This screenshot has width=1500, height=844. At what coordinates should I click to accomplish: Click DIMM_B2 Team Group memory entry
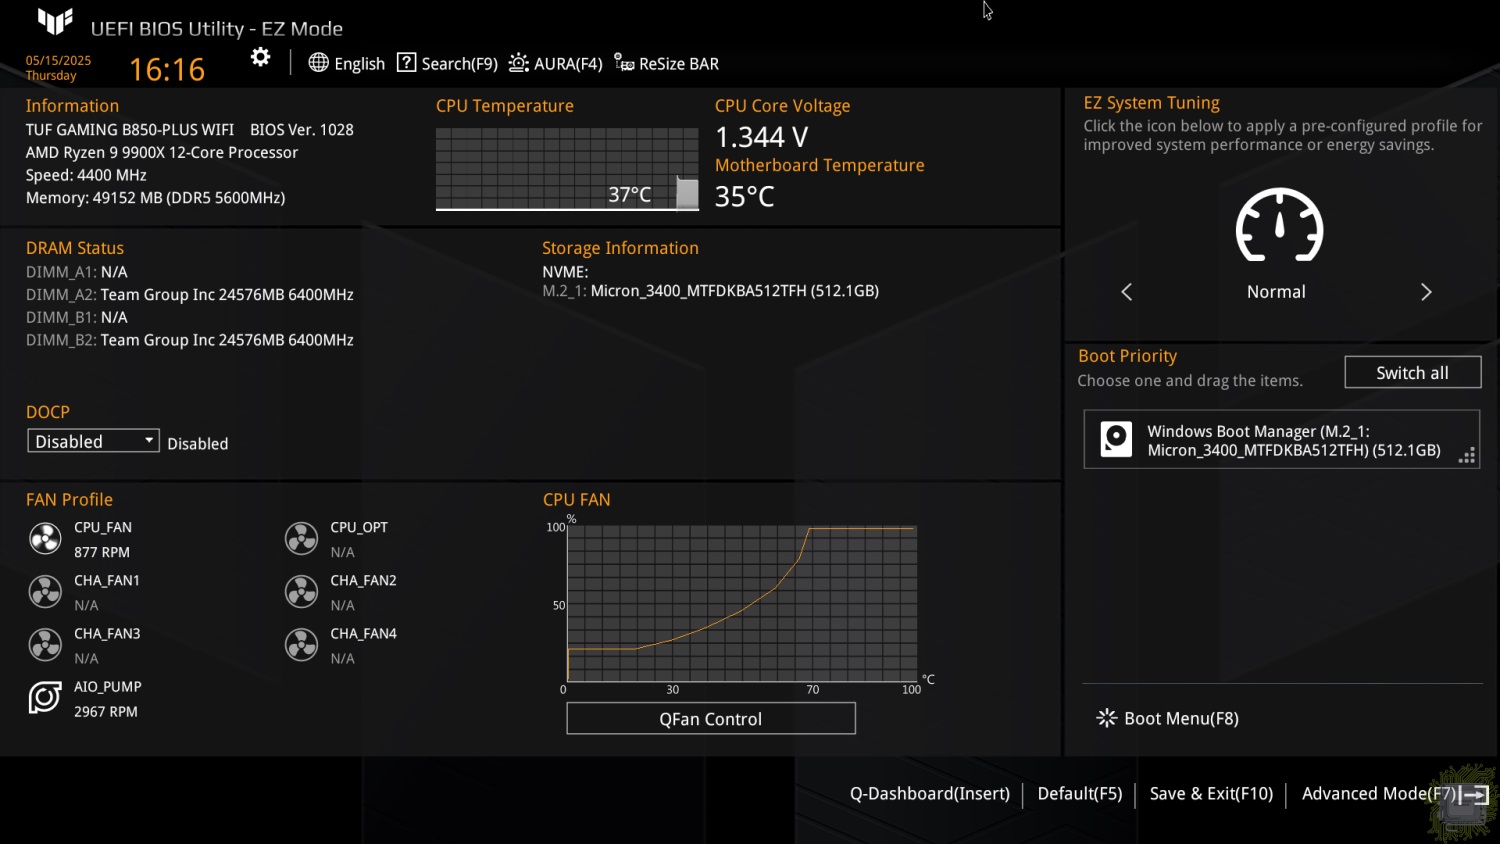(190, 340)
